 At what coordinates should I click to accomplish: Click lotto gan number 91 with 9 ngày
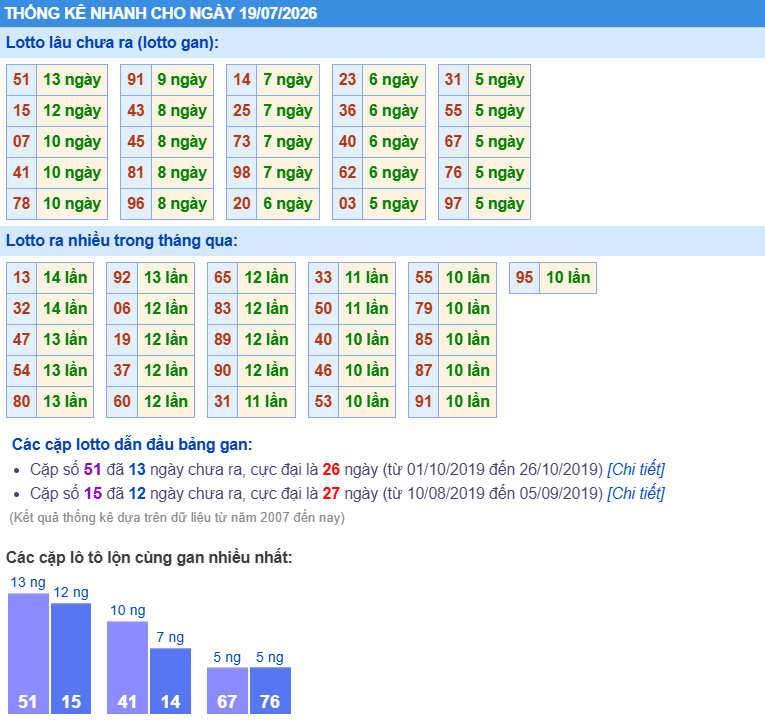pos(136,80)
